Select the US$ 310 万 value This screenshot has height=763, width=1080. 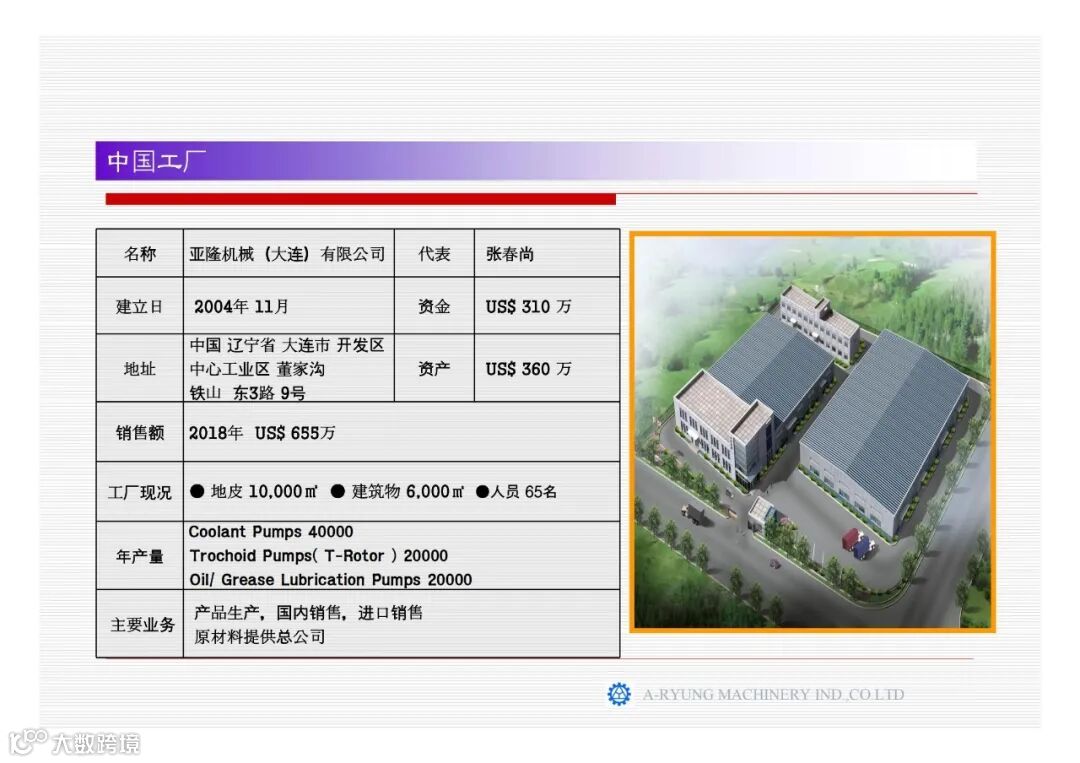tap(528, 306)
